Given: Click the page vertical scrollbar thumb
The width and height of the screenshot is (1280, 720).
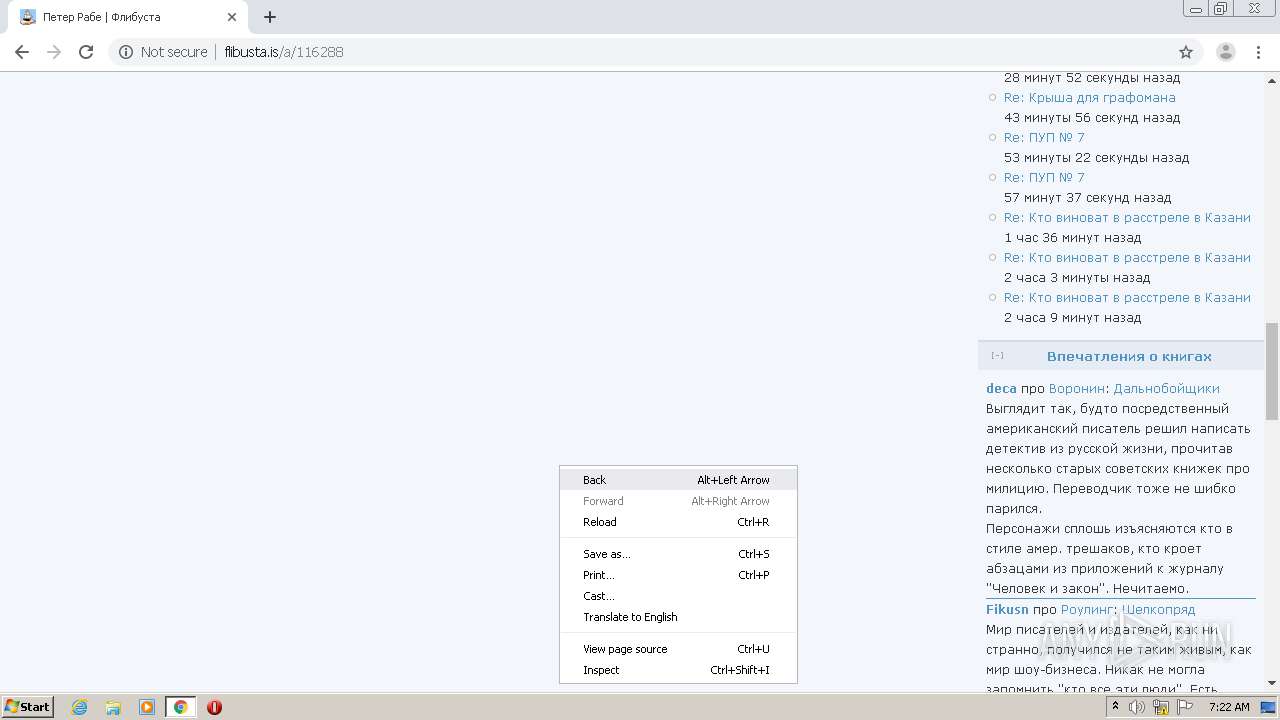Looking at the screenshot, I should (1272, 371).
